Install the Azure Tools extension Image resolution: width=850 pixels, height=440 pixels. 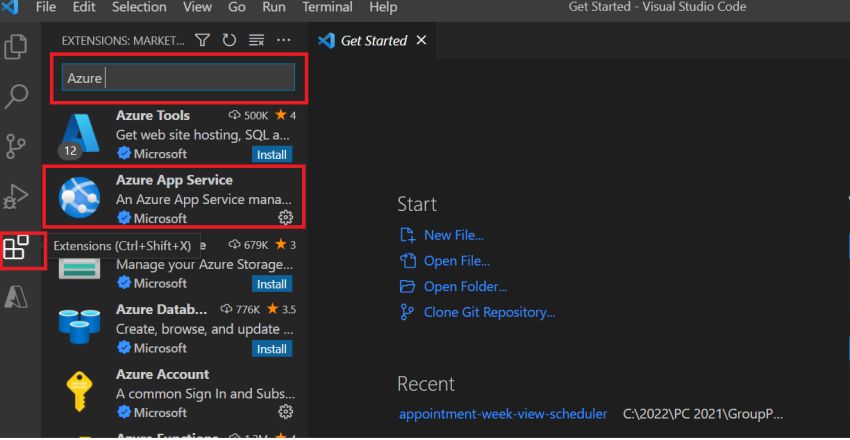[272, 154]
